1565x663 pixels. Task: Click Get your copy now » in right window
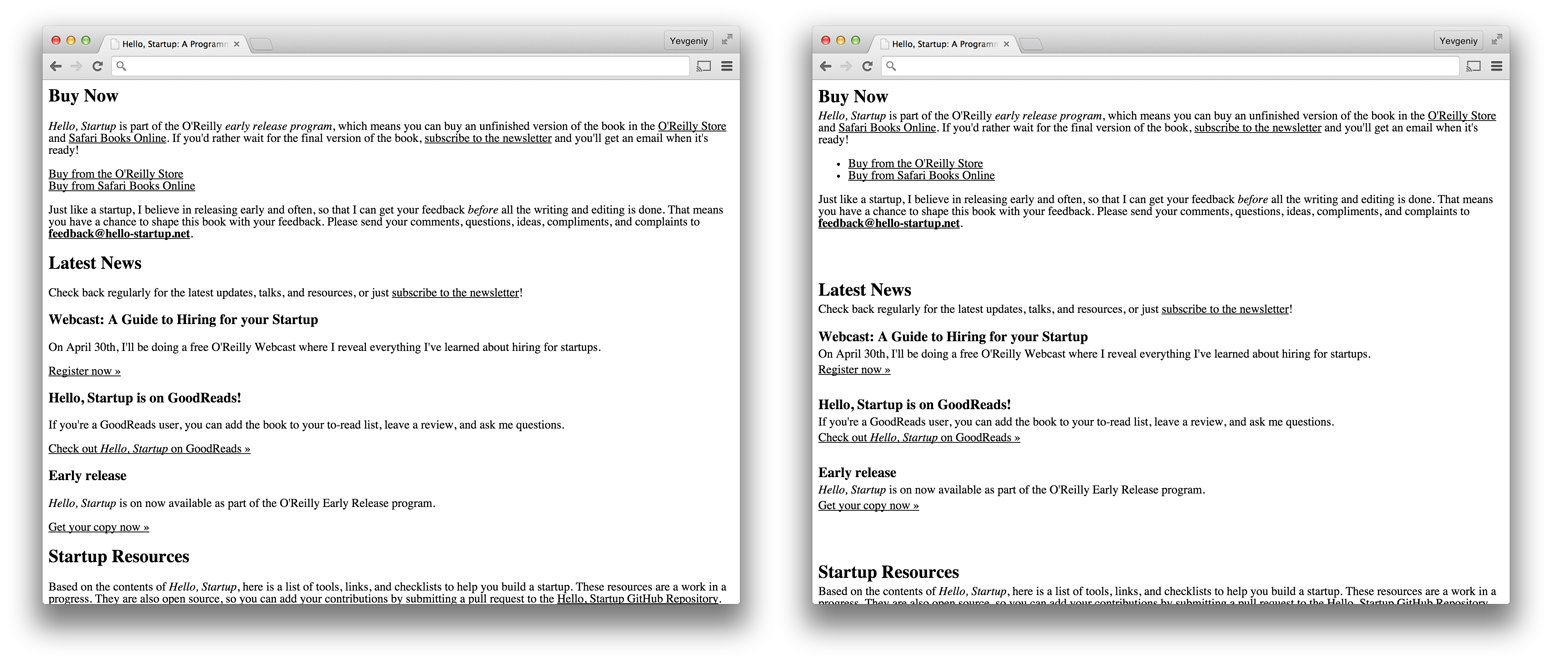869,506
